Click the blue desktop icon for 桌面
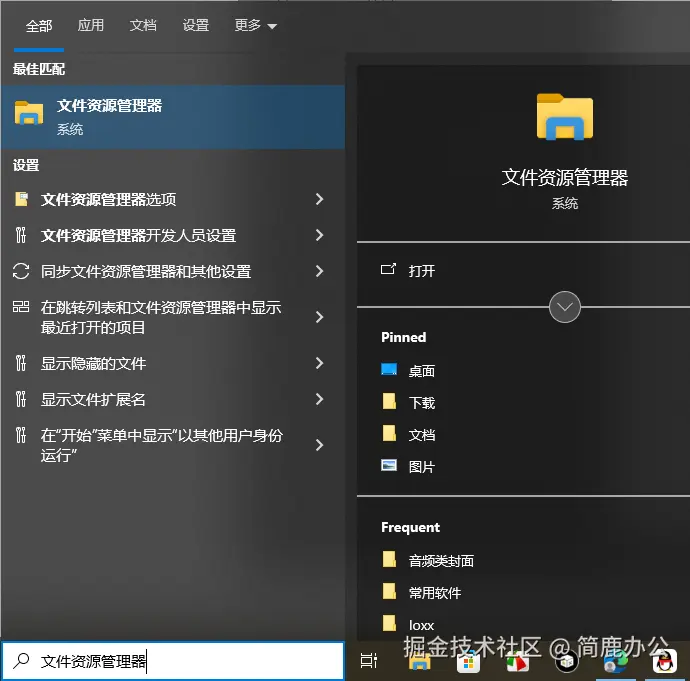 (389, 369)
